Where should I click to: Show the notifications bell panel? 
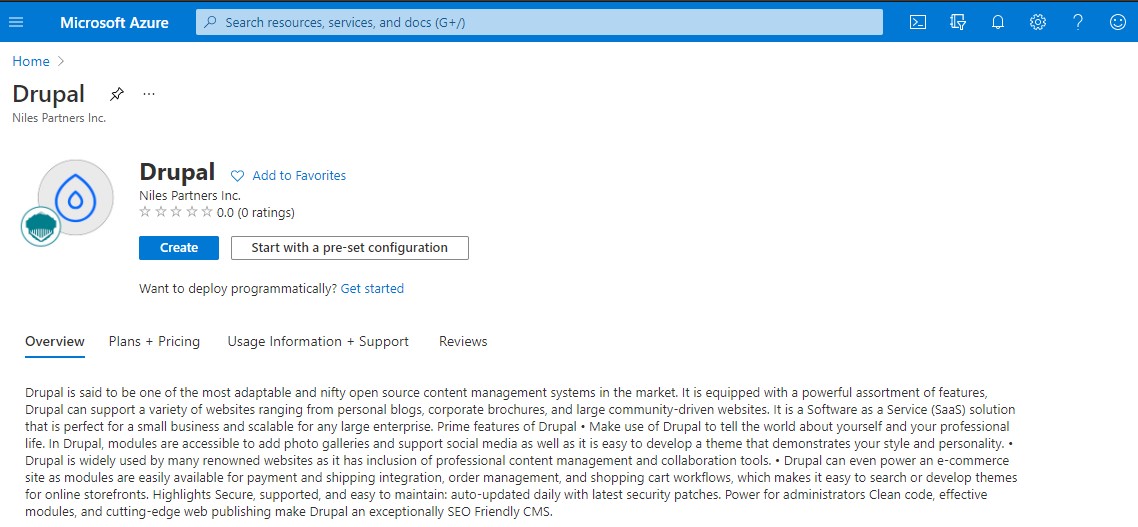997,22
